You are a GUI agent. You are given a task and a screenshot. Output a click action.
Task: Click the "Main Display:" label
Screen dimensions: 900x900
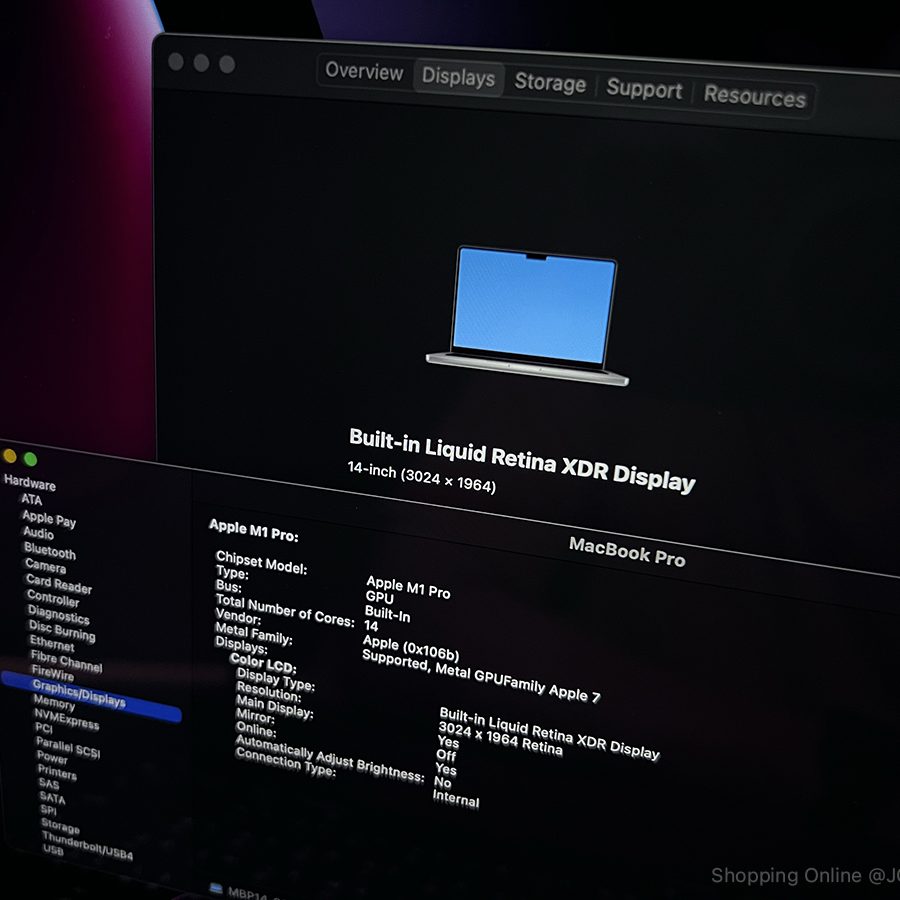click(x=274, y=707)
